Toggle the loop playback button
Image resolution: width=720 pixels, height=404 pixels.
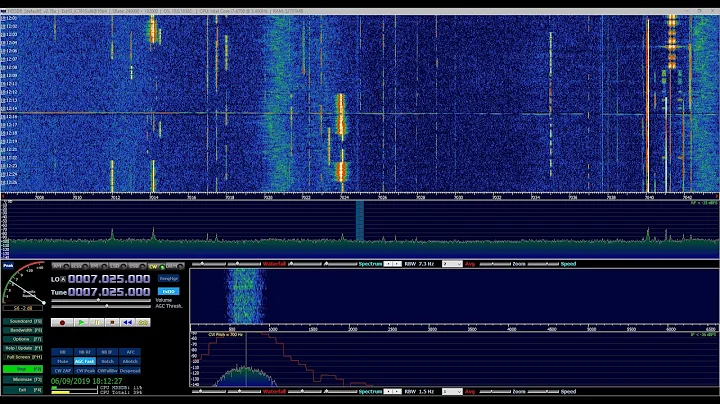click(x=143, y=322)
